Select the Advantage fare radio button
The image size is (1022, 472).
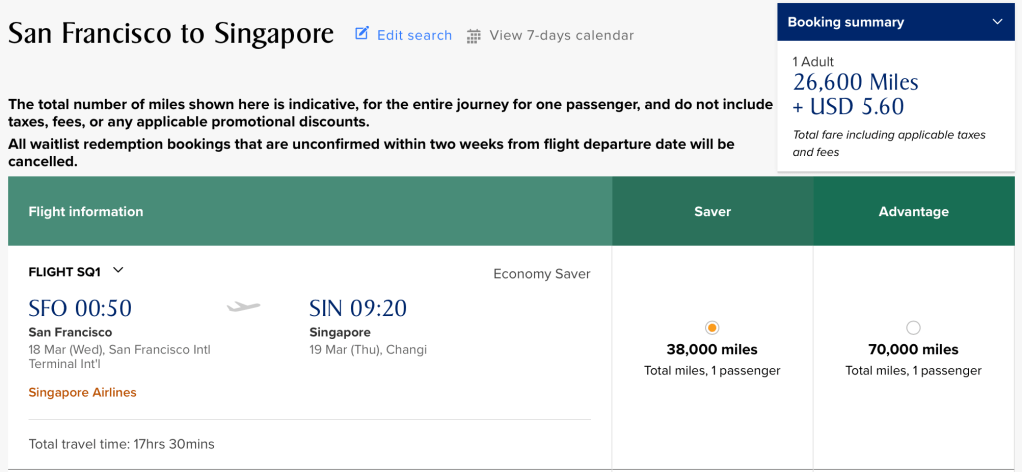coord(913,327)
